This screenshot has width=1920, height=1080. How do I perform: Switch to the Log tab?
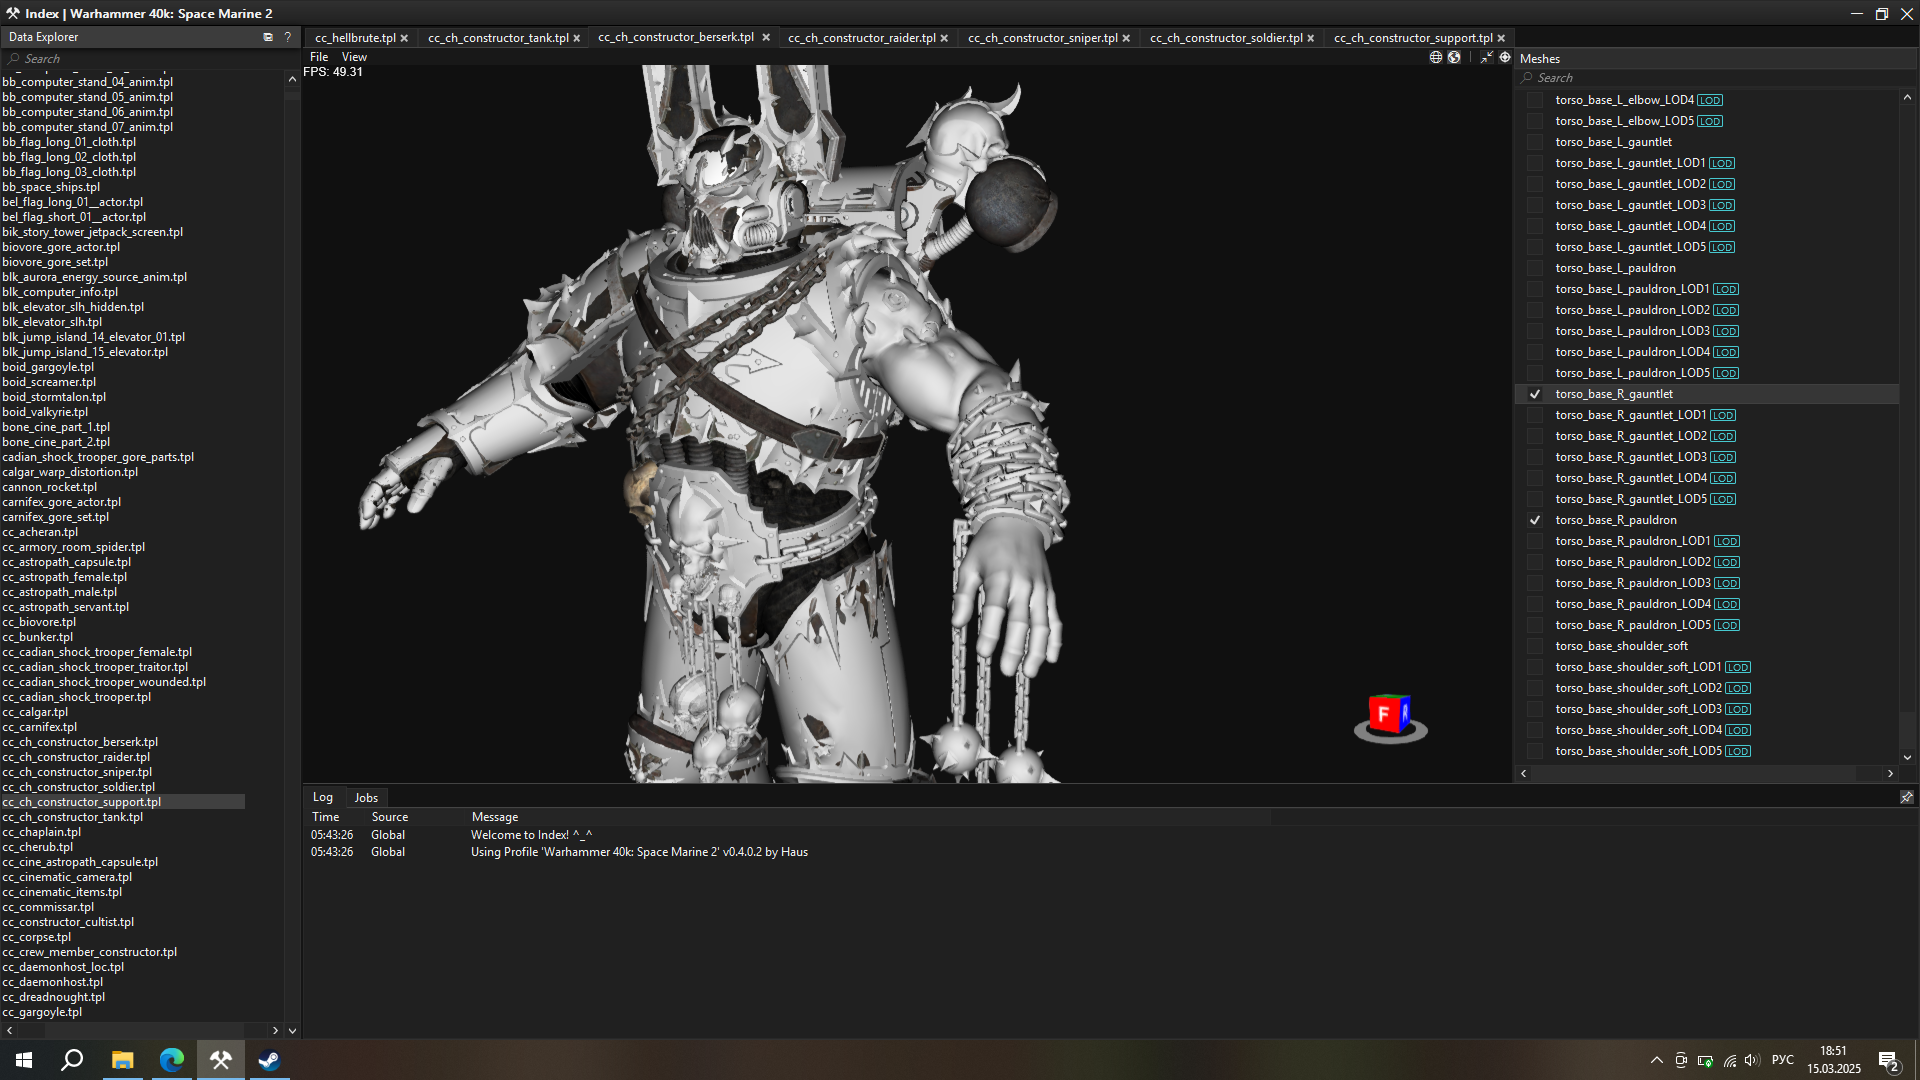322,797
